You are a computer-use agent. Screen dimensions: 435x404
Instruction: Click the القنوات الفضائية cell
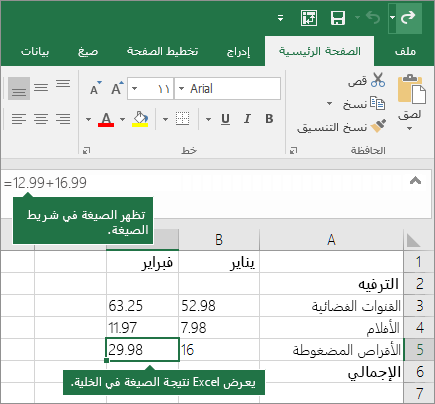tap(331, 306)
